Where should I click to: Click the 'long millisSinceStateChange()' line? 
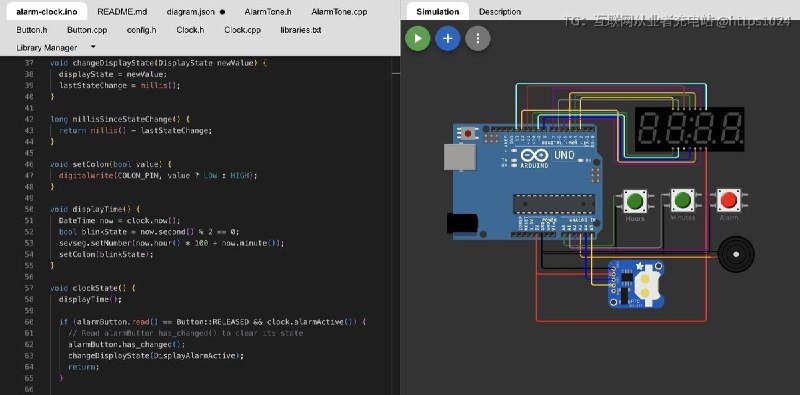(120, 119)
